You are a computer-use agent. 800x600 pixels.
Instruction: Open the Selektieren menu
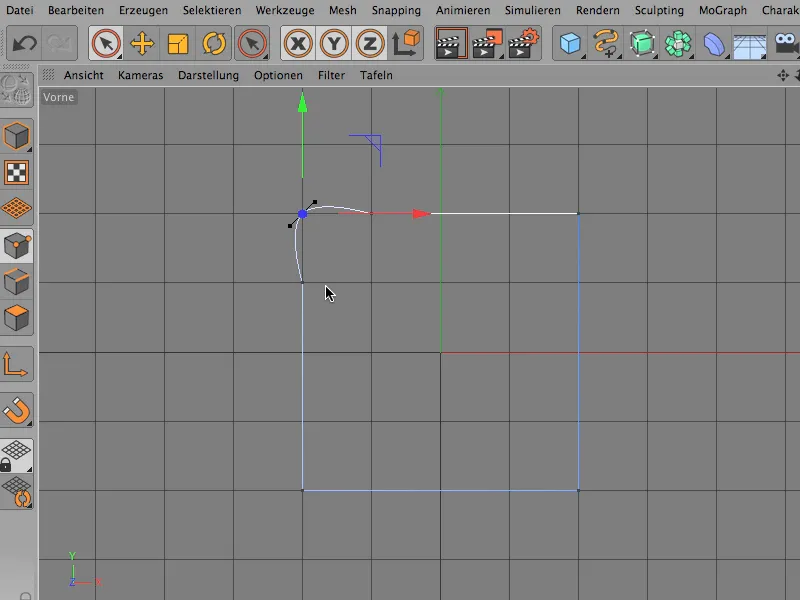pos(212,10)
